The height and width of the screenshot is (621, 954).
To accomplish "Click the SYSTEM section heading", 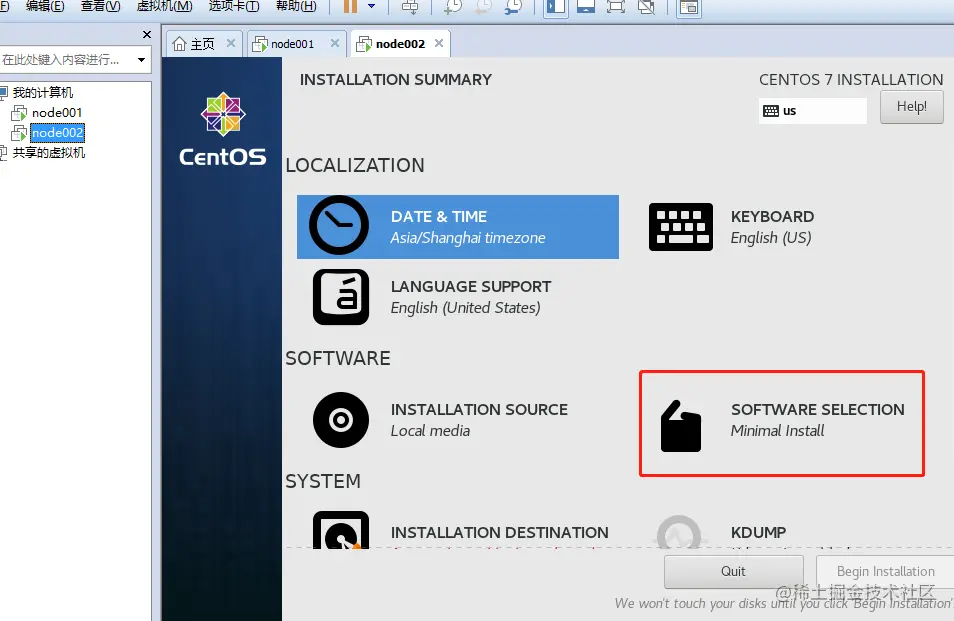I will click(323, 481).
